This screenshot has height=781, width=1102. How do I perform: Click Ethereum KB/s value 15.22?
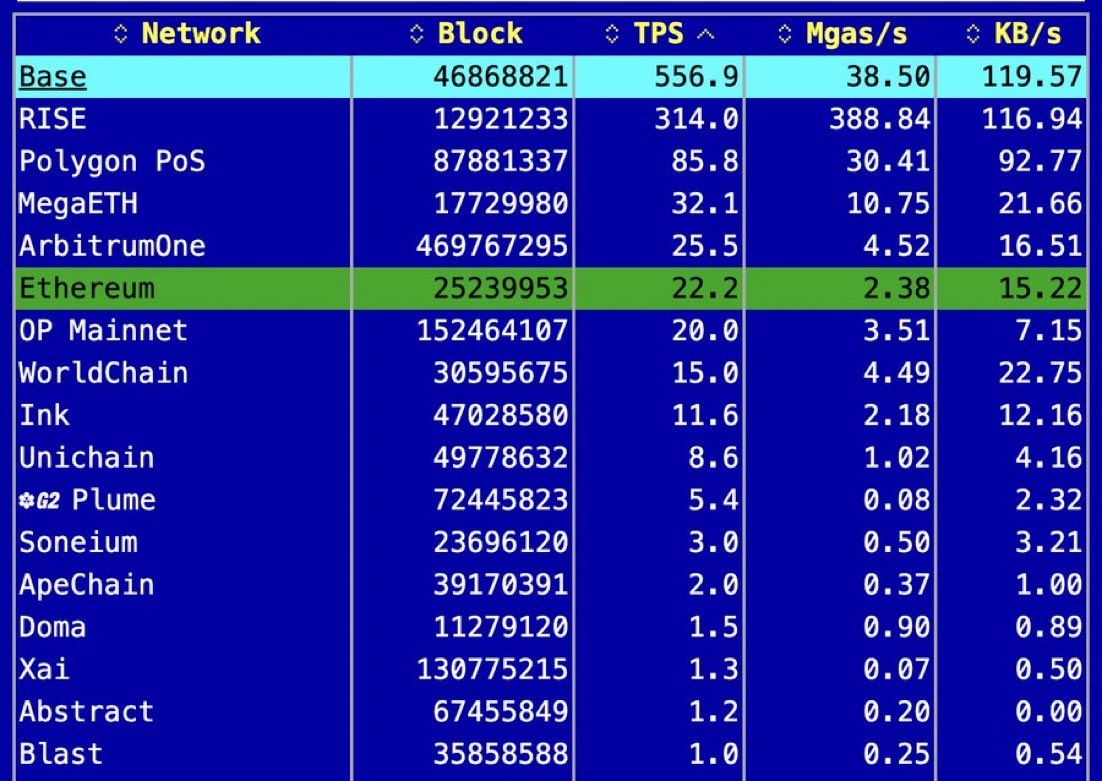(x=1041, y=288)
